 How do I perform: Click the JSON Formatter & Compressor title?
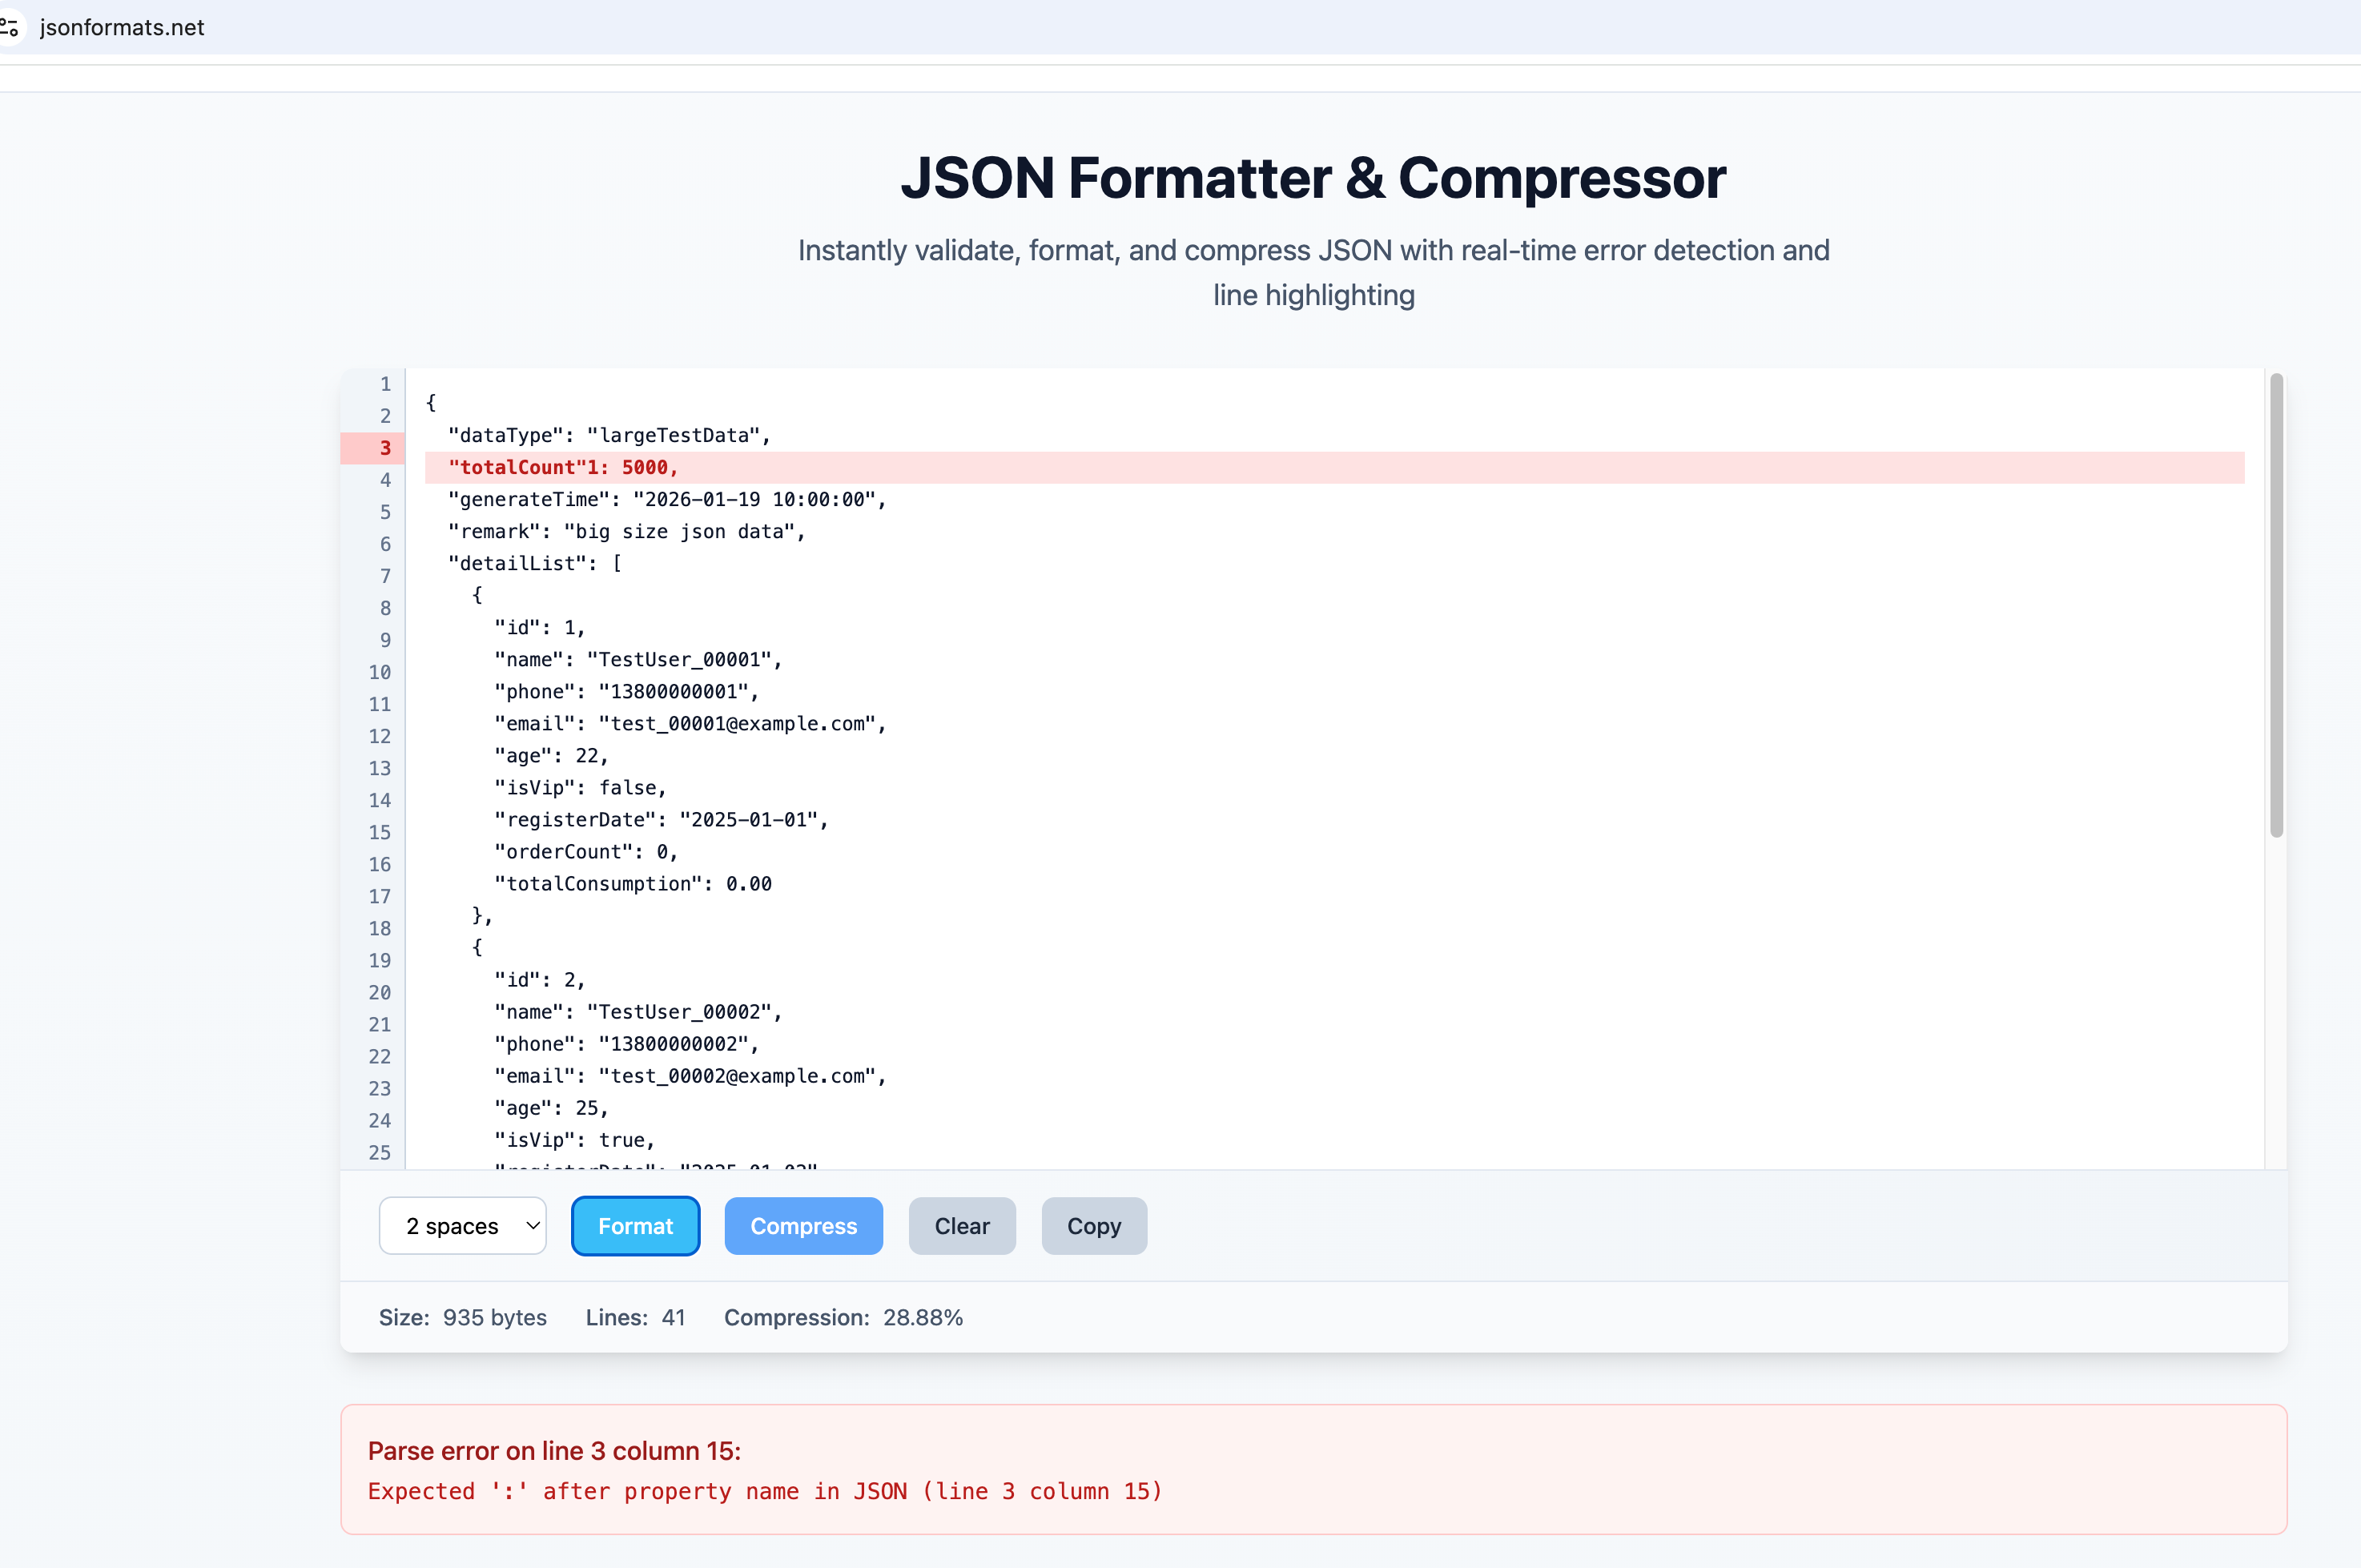point(1313,178)
